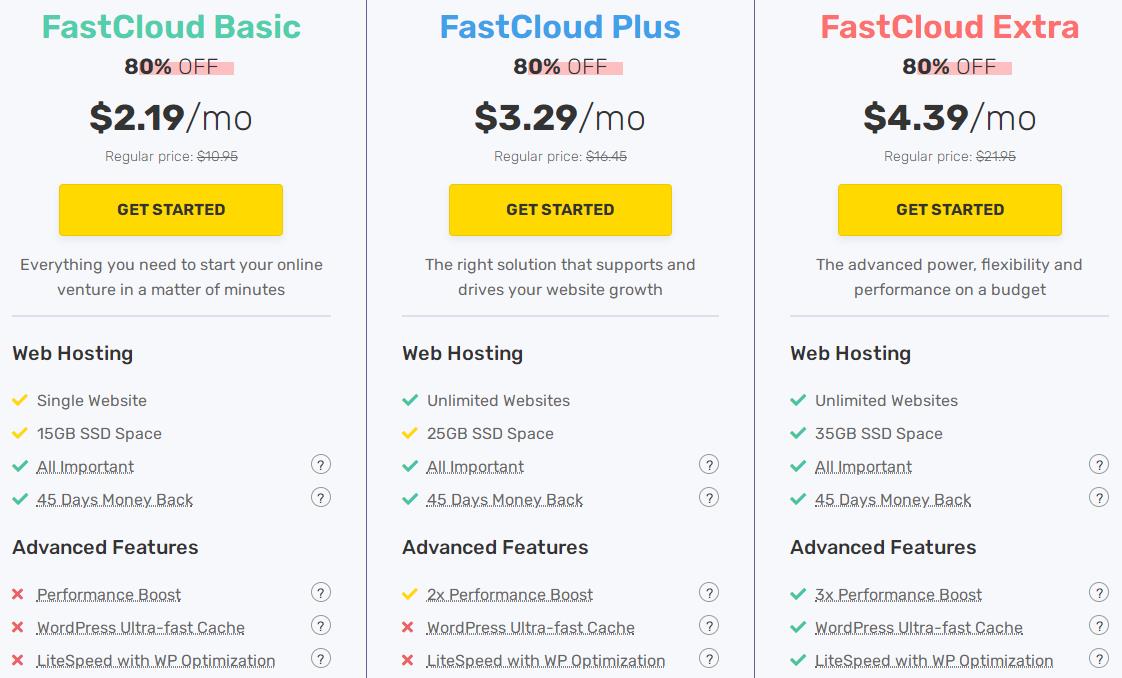Click help icon beside Extra 45 Days Money Back
Screen dimensions: 1122x678
[1098, 497]
